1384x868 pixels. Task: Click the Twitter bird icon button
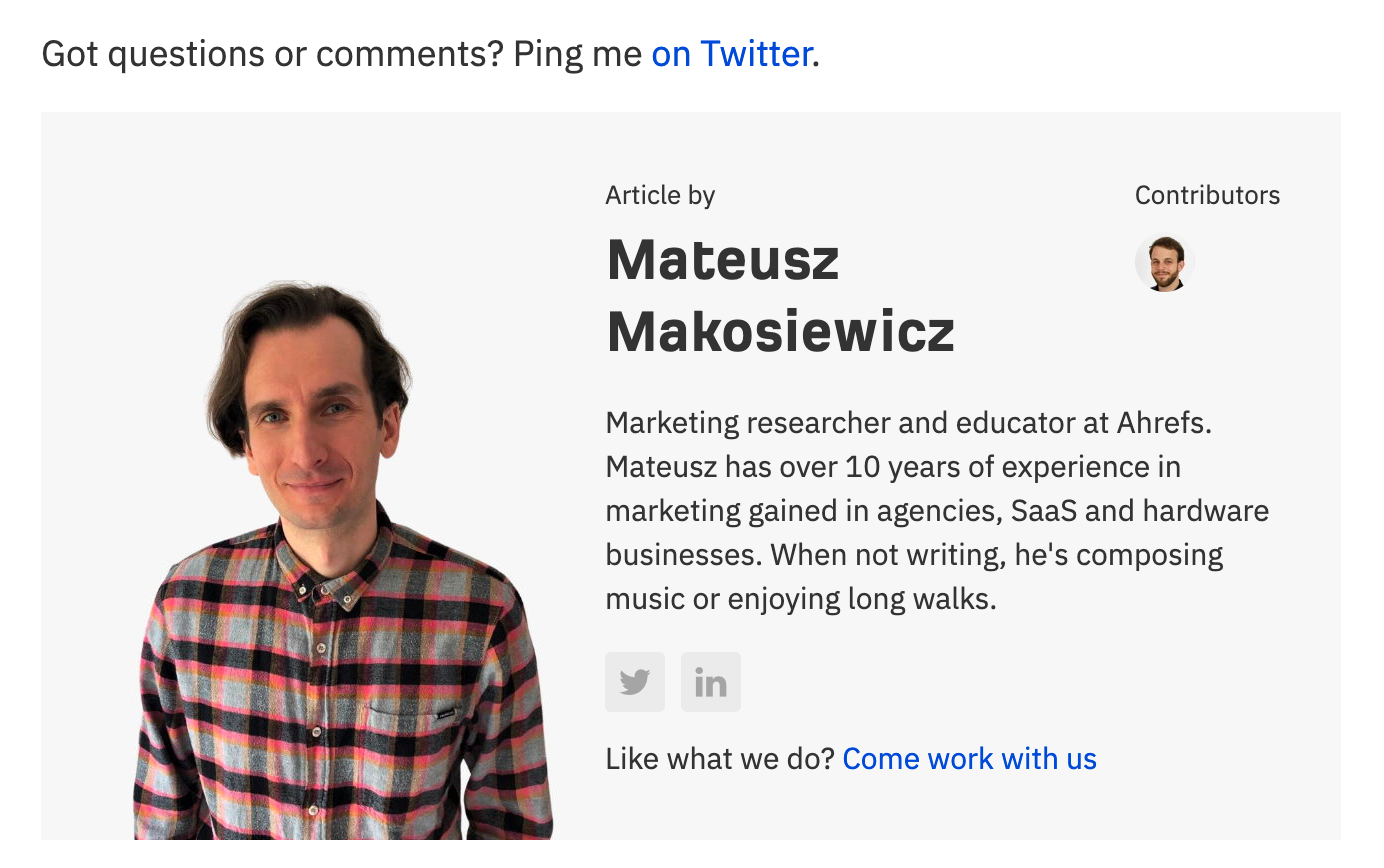pyautogui.click(x=635, y=682)
